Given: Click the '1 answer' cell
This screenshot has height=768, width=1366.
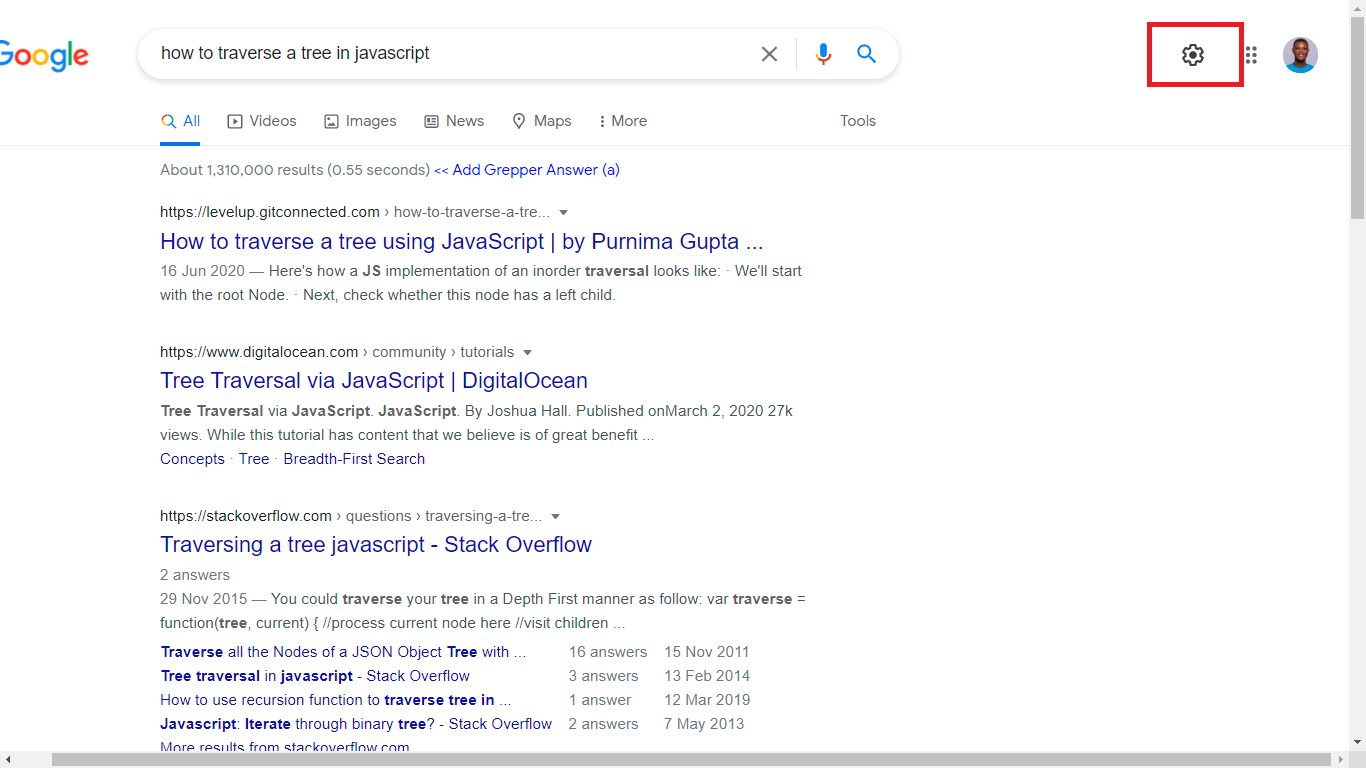Looking at the screenshot, I should point(600,700).
